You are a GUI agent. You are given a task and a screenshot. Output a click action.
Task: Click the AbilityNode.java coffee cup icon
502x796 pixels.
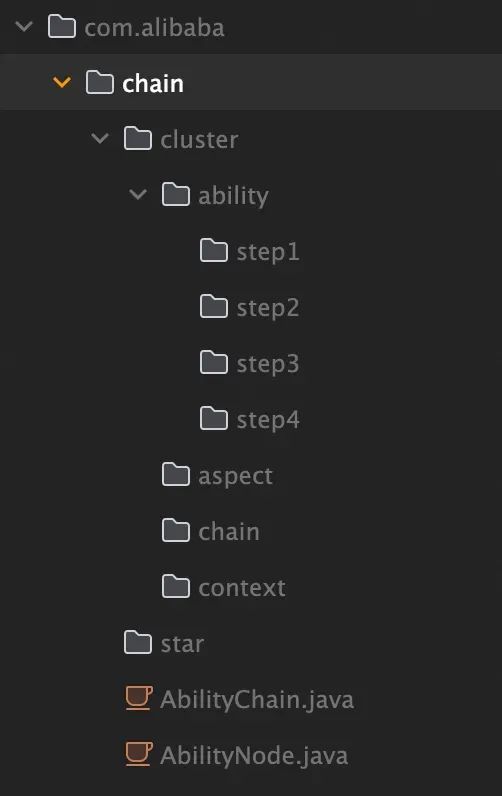pos(139,754)
